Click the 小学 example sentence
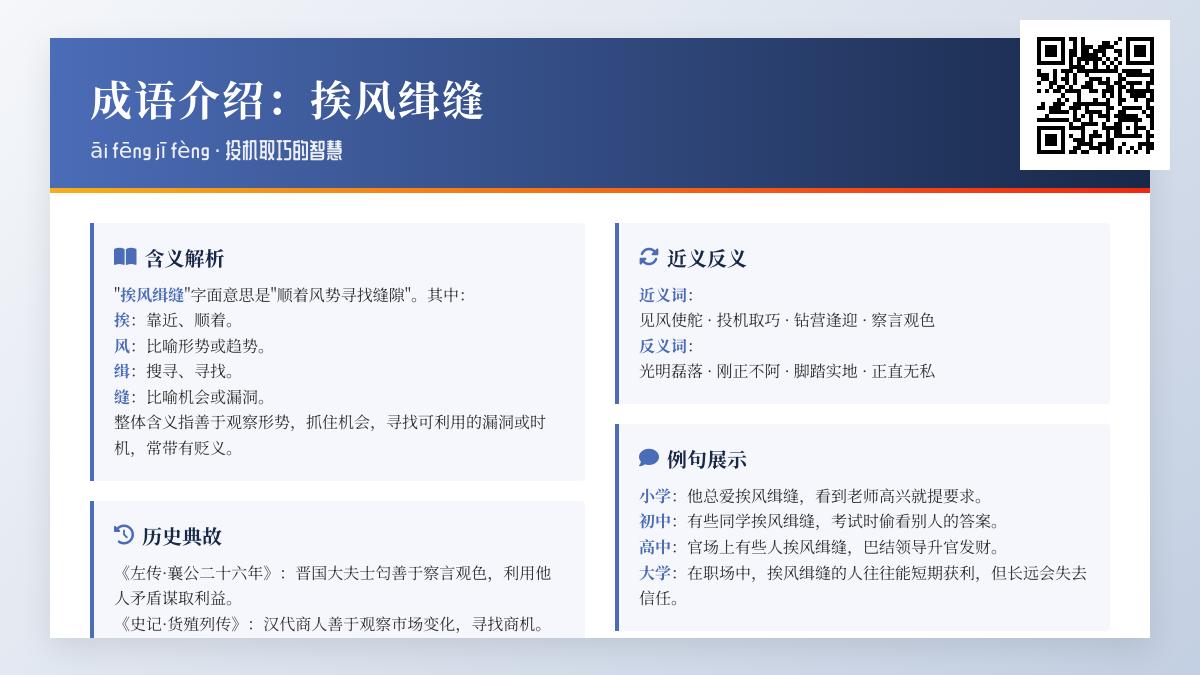Image resolution: width=1200 pixels, height=675 pixels. (813, 496)
